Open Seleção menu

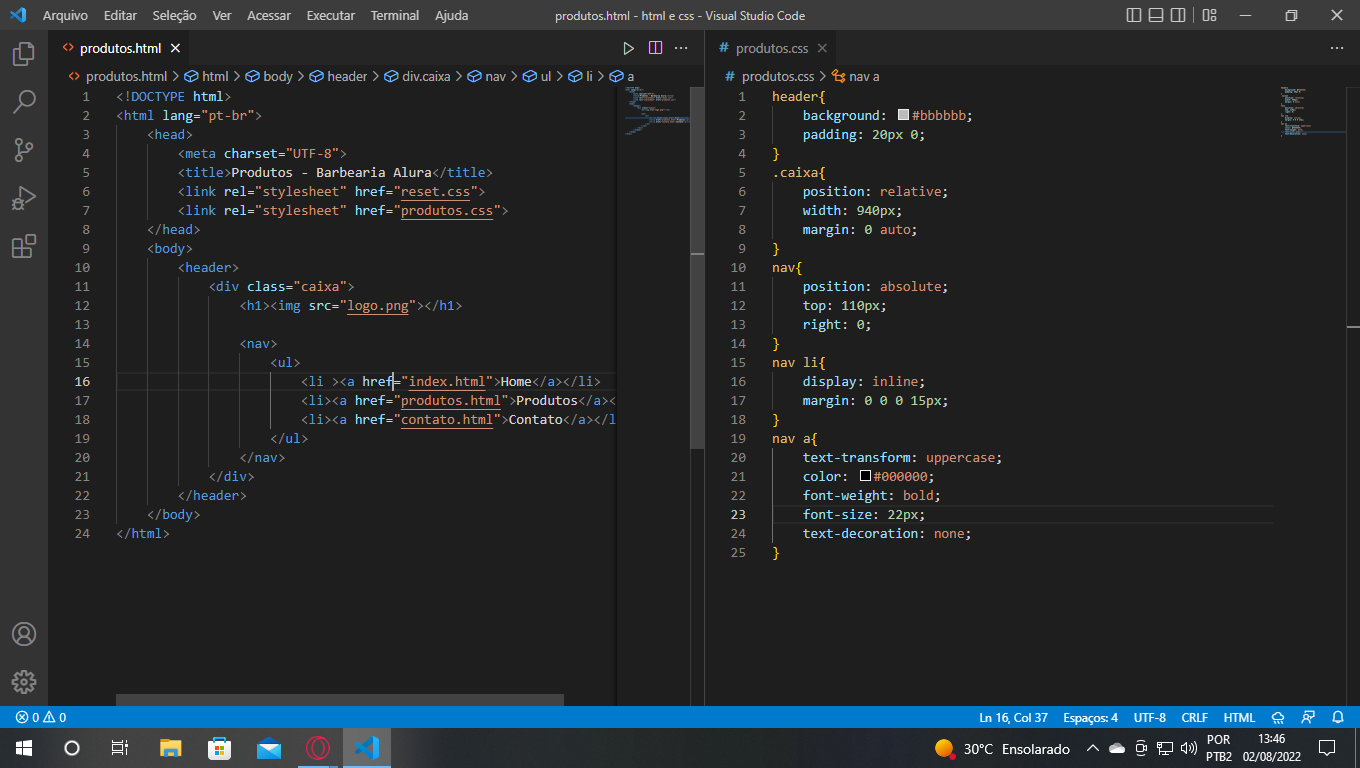[175, 16]
